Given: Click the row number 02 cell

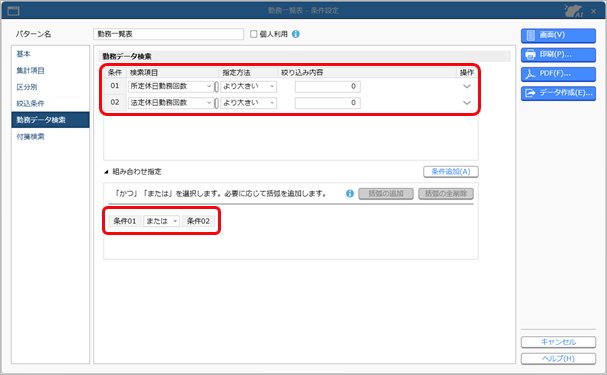Looking at the screenshot, I should [115, 103].
